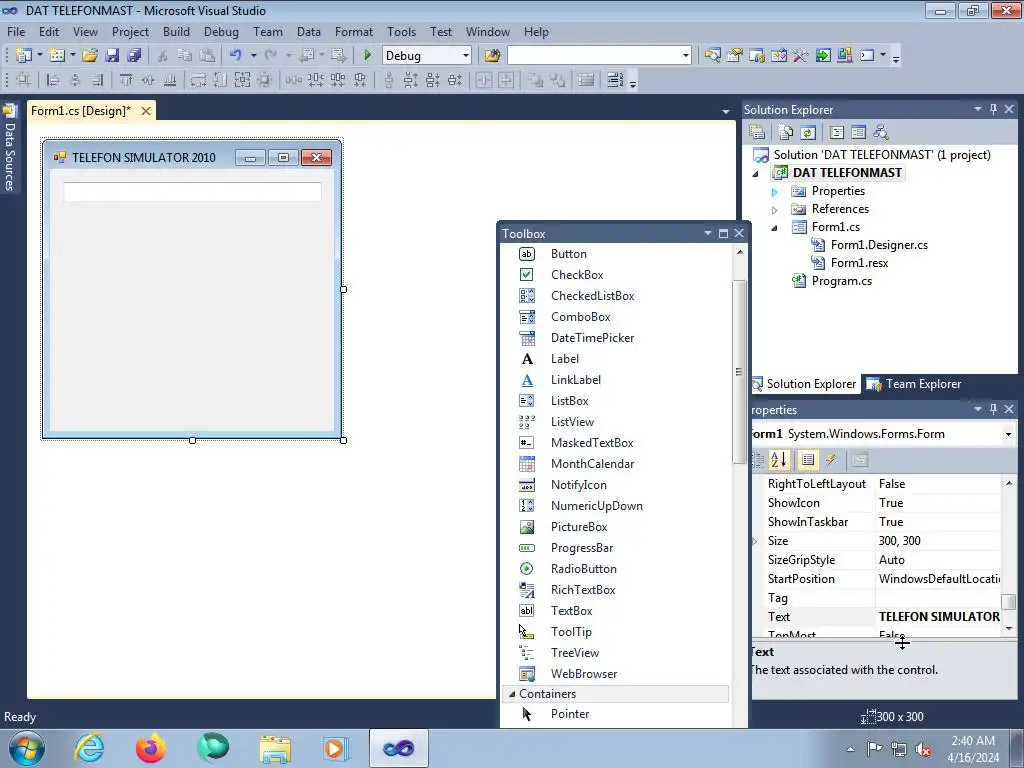
Task: Click the Open File folder icon
Action: click(x=89, y=56)
